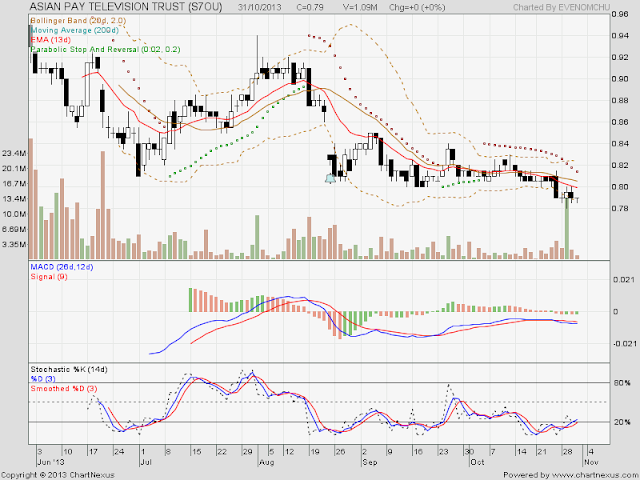Click the chart title ASIAN PAY TELEVISION TRUST (S7OU)
The image size is (640, 480).
pos(126,7)
